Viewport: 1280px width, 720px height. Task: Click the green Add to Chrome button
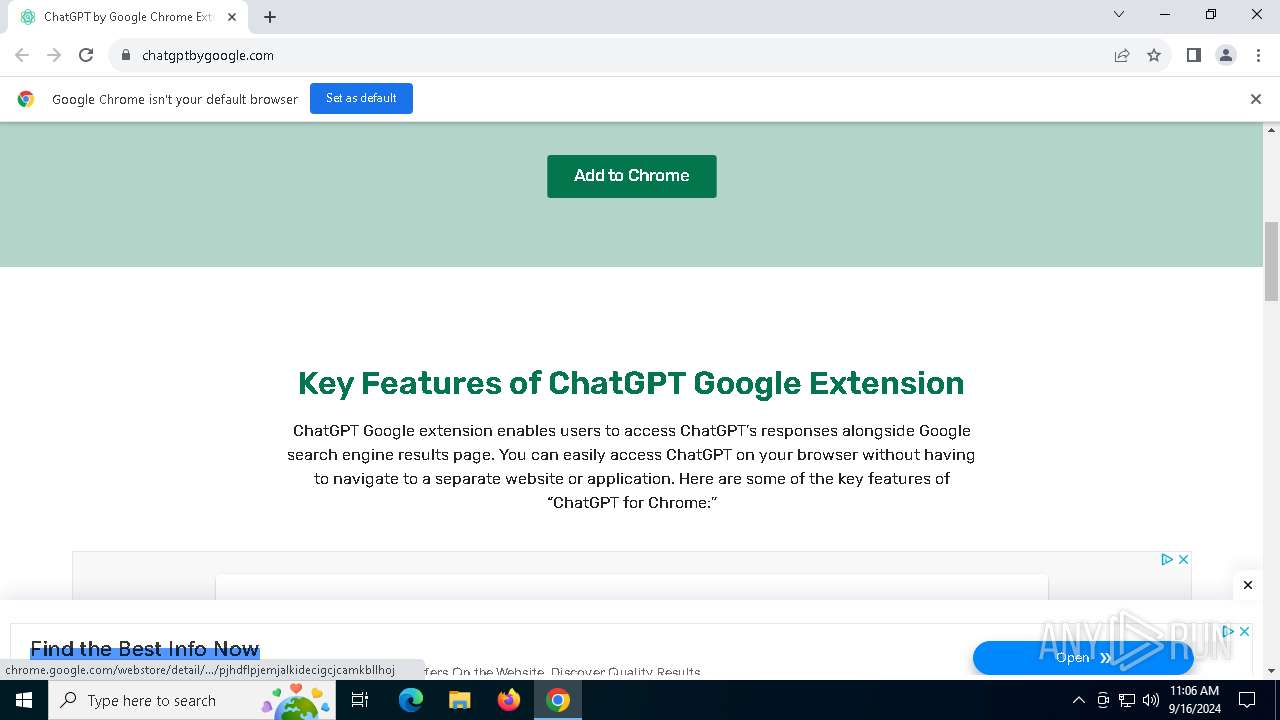[631, 176]
